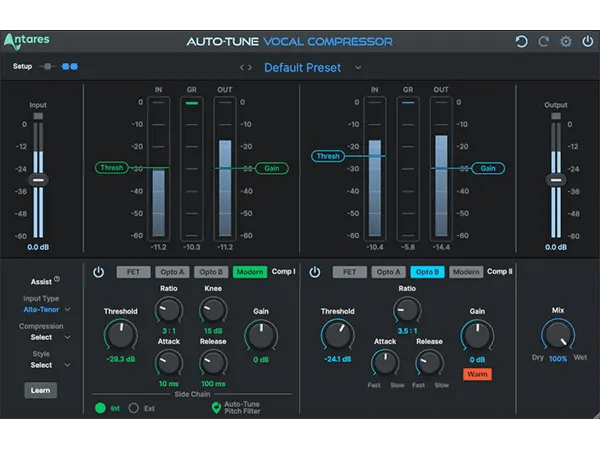The width and height of the screenshot is (600, 450).
Task: Click the redo arrow icon
Action: point(543,41)
